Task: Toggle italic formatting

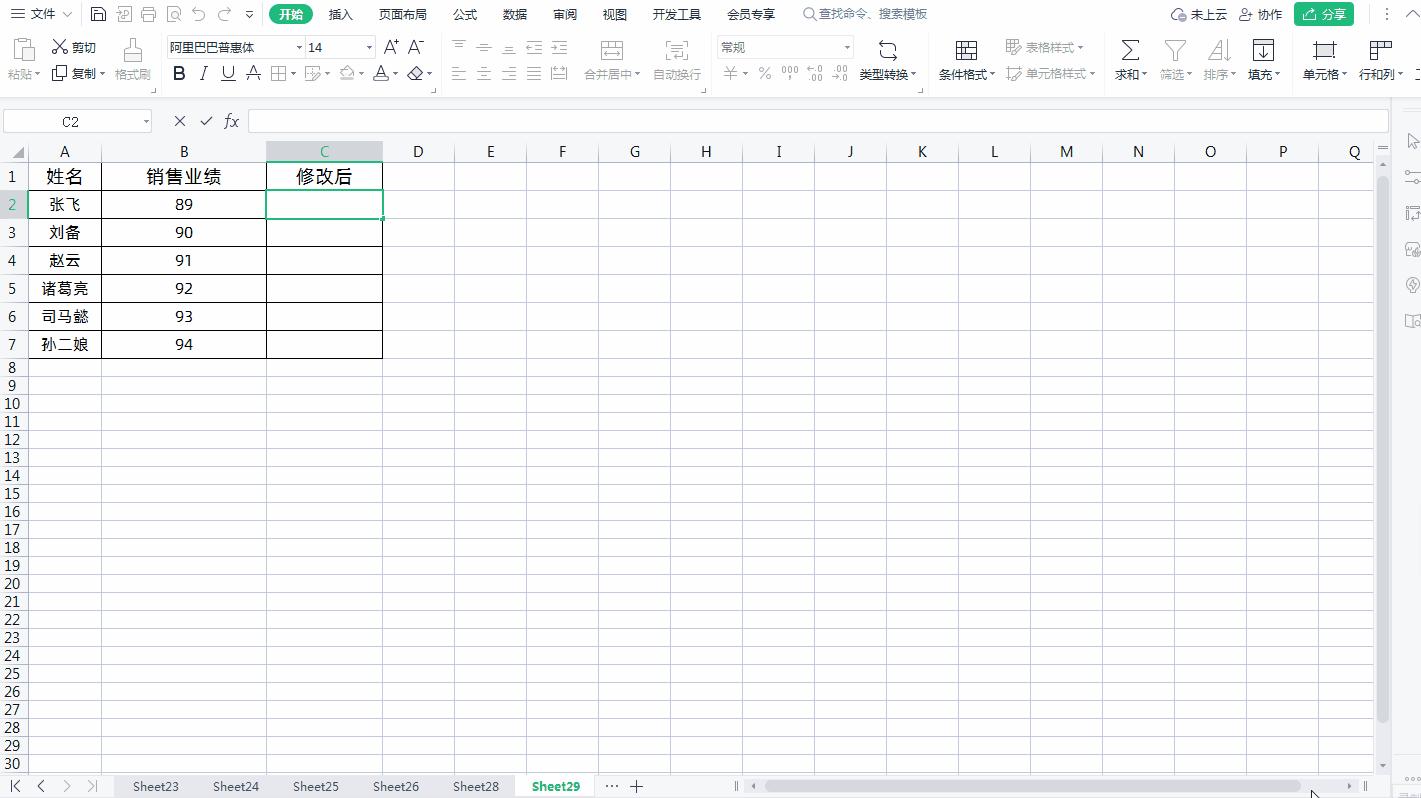Action: 204,73
